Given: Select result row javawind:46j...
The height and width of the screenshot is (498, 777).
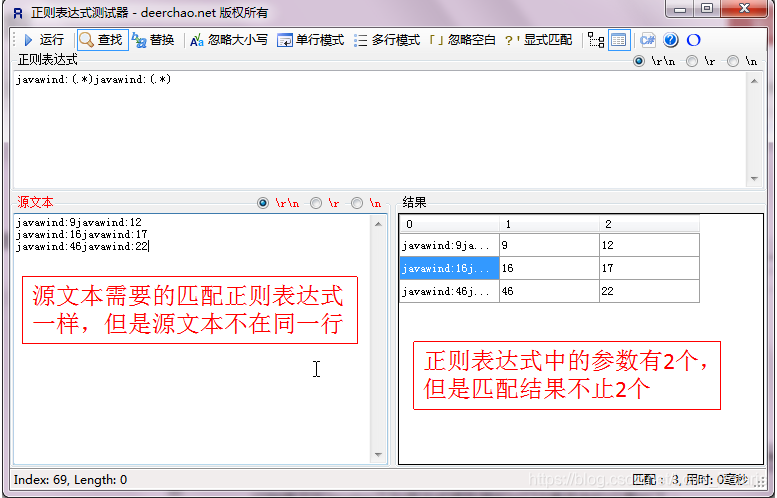Looking at the screenshot, I should point(449,291).
